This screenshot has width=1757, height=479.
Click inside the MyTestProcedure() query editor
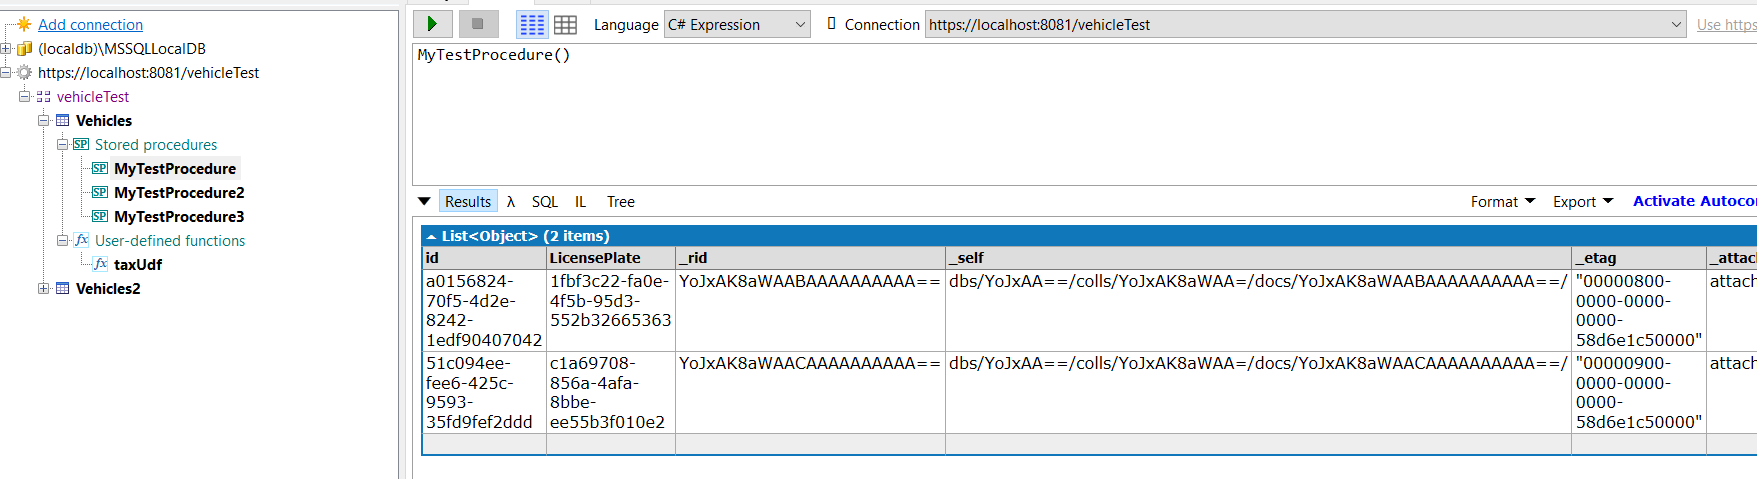tap(1085, 115)
